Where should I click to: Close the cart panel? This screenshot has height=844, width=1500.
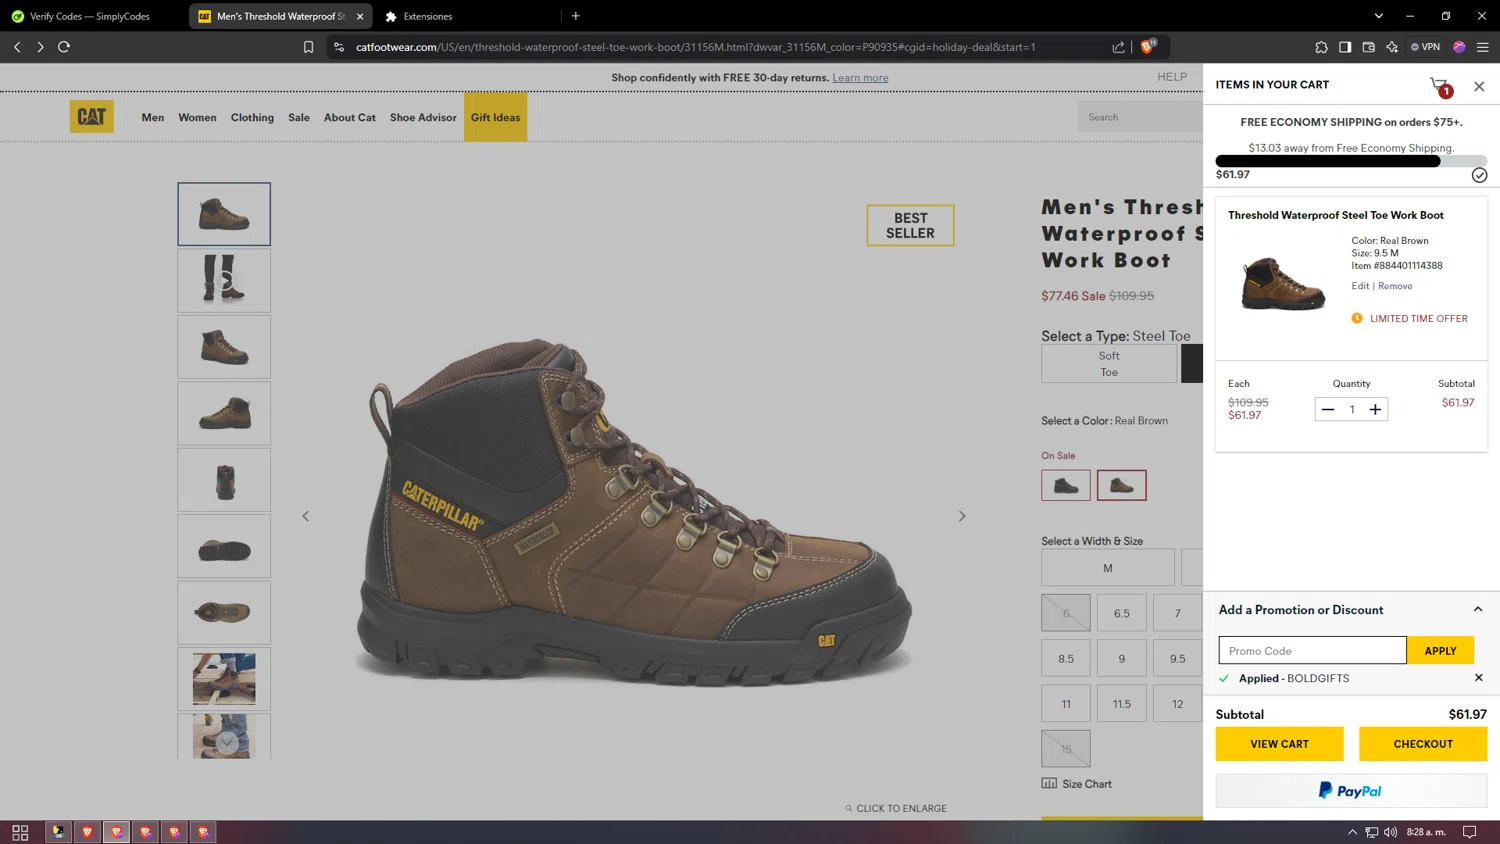click(1479, 87)
